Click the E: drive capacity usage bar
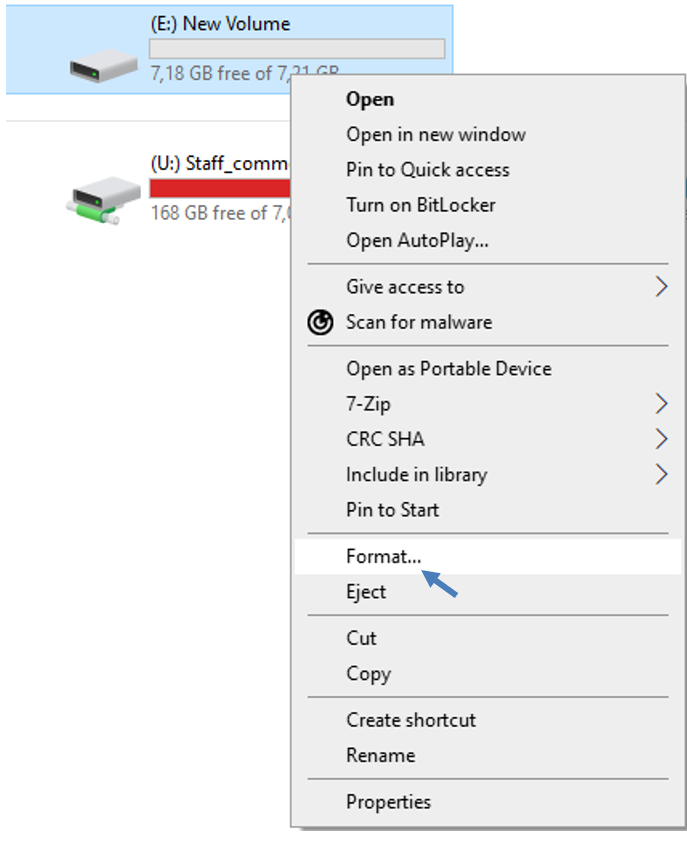 tap(297, 49)
